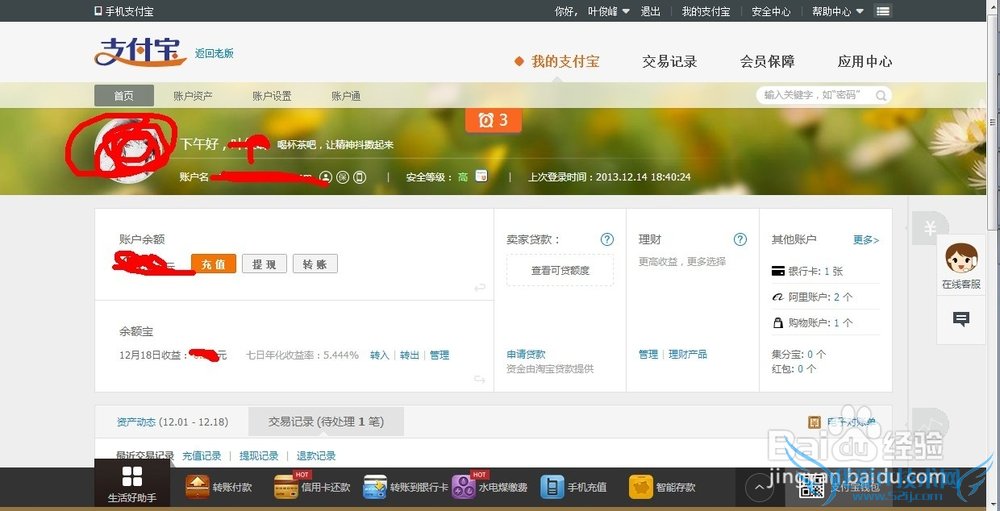Click the 智能存款 piggy bank icon
This screenshot has width=1000, height=511.
641,487
